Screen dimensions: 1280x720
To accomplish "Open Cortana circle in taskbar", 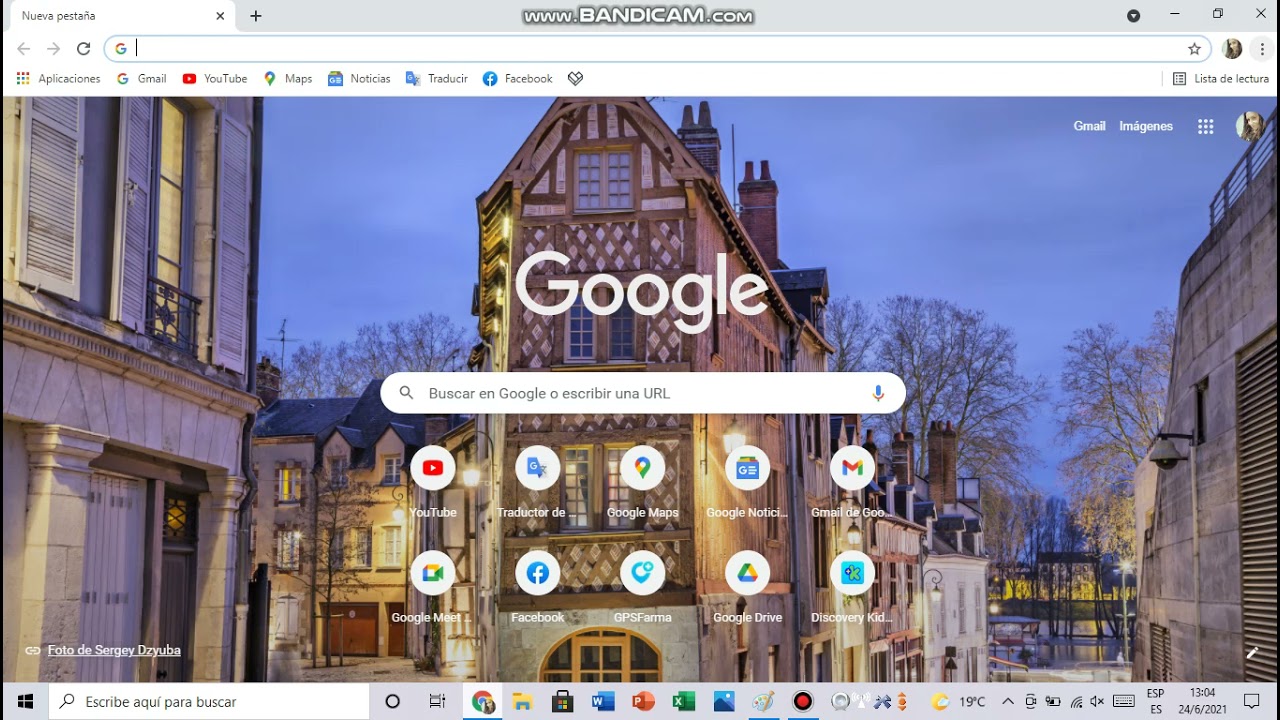I will click(393, 701).
